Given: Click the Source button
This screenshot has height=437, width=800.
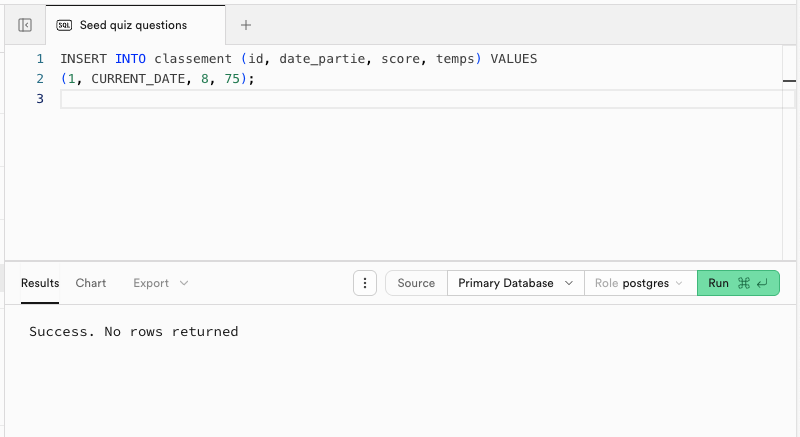Looking at the screenshot, I should [x=416, y=283].
